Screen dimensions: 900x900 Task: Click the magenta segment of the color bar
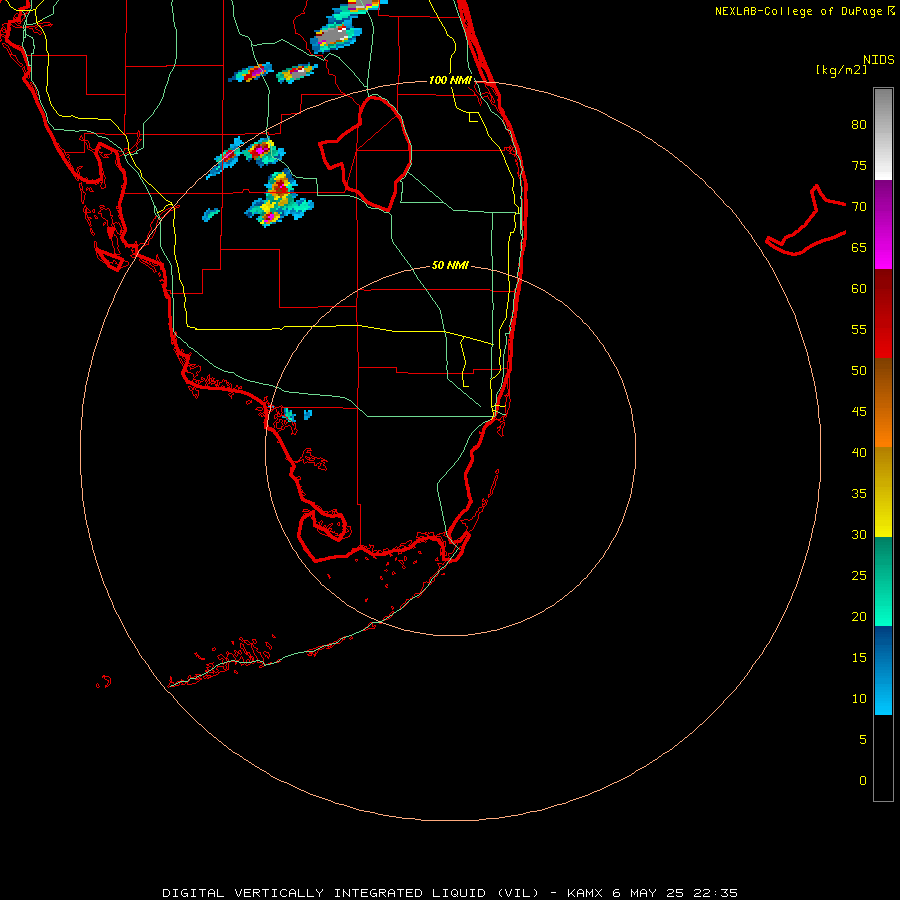pyautogui.click(x=883, y=246)
